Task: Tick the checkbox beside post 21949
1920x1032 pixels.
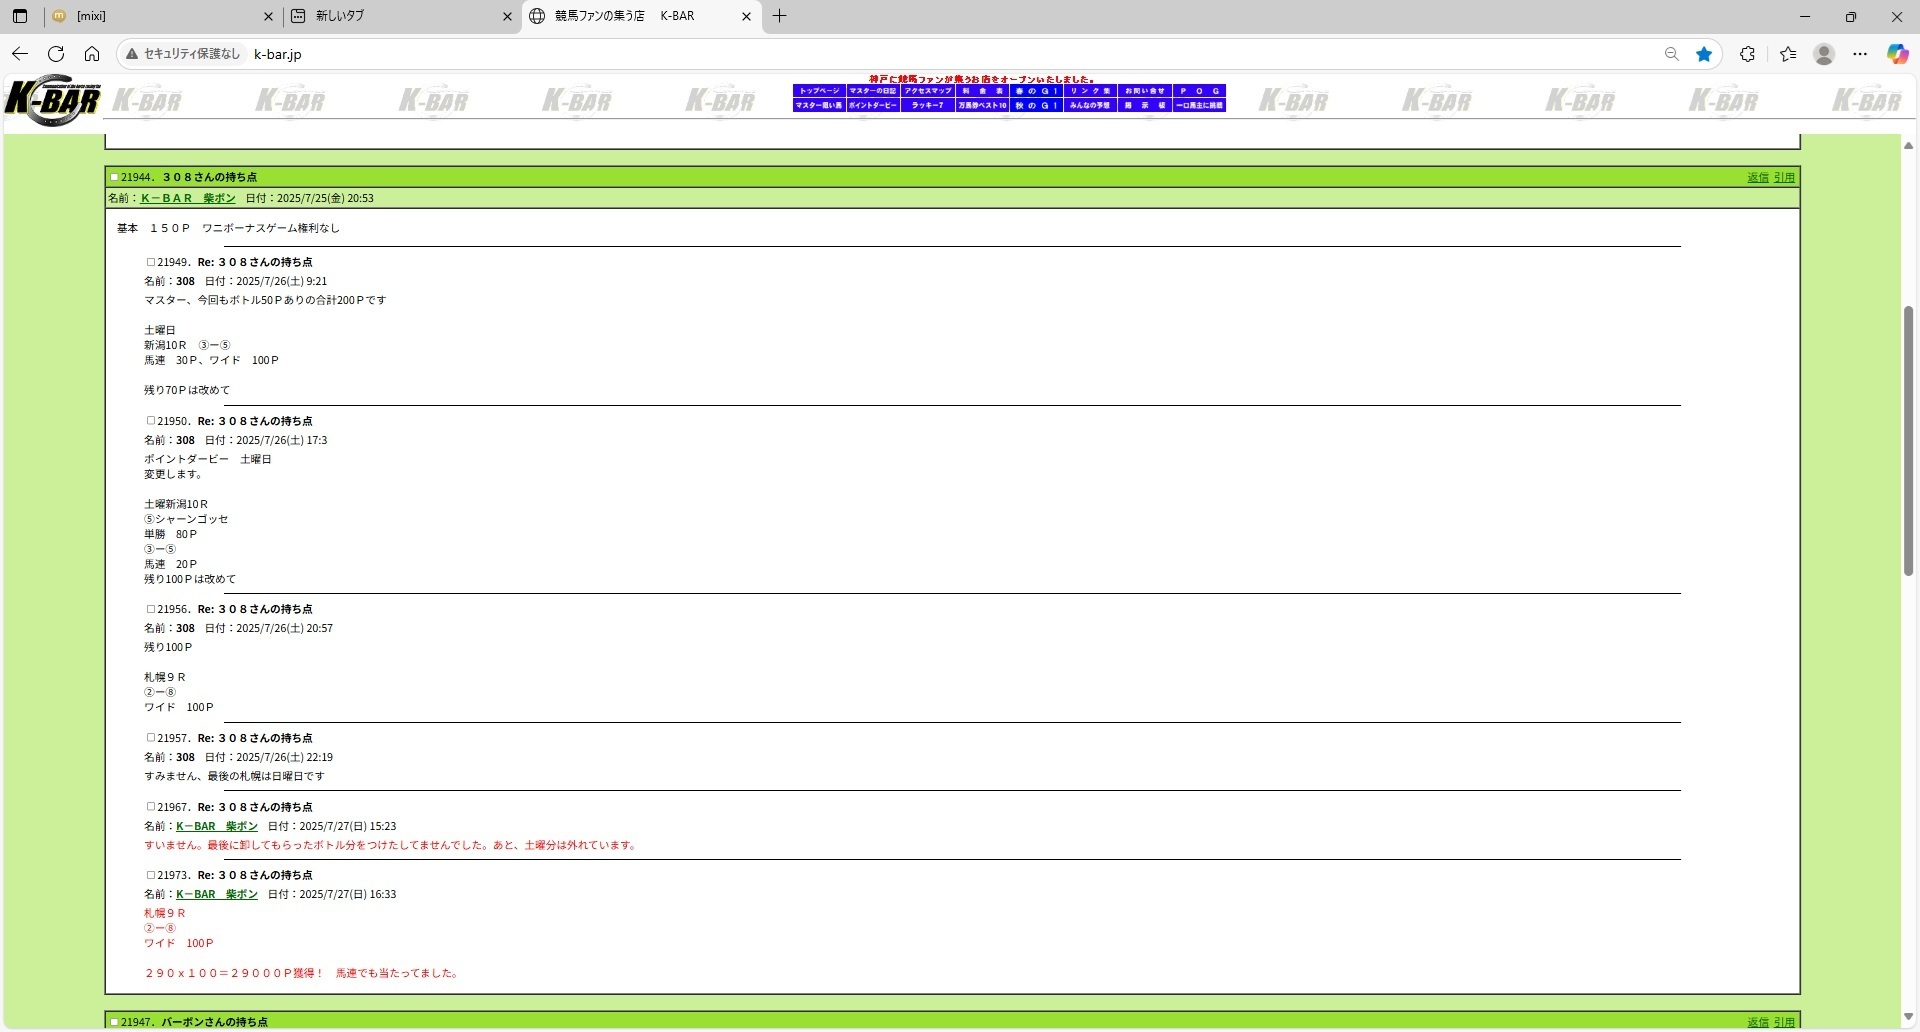Action: click(x=151, y=262)
